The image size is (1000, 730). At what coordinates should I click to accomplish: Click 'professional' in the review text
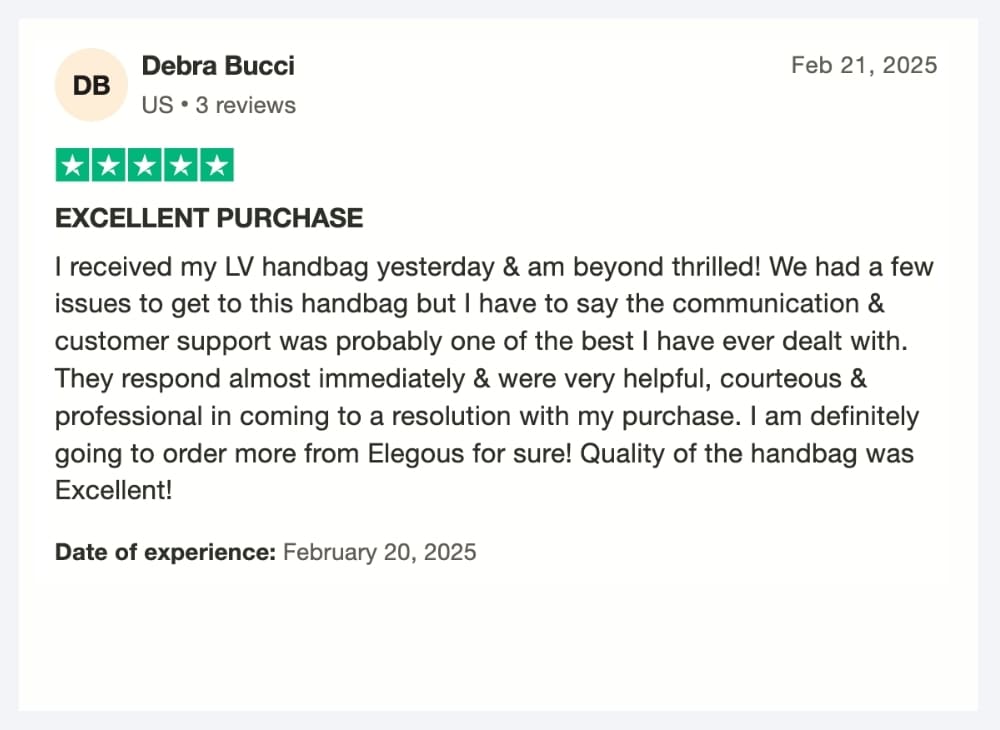click(x=129, y=416)
